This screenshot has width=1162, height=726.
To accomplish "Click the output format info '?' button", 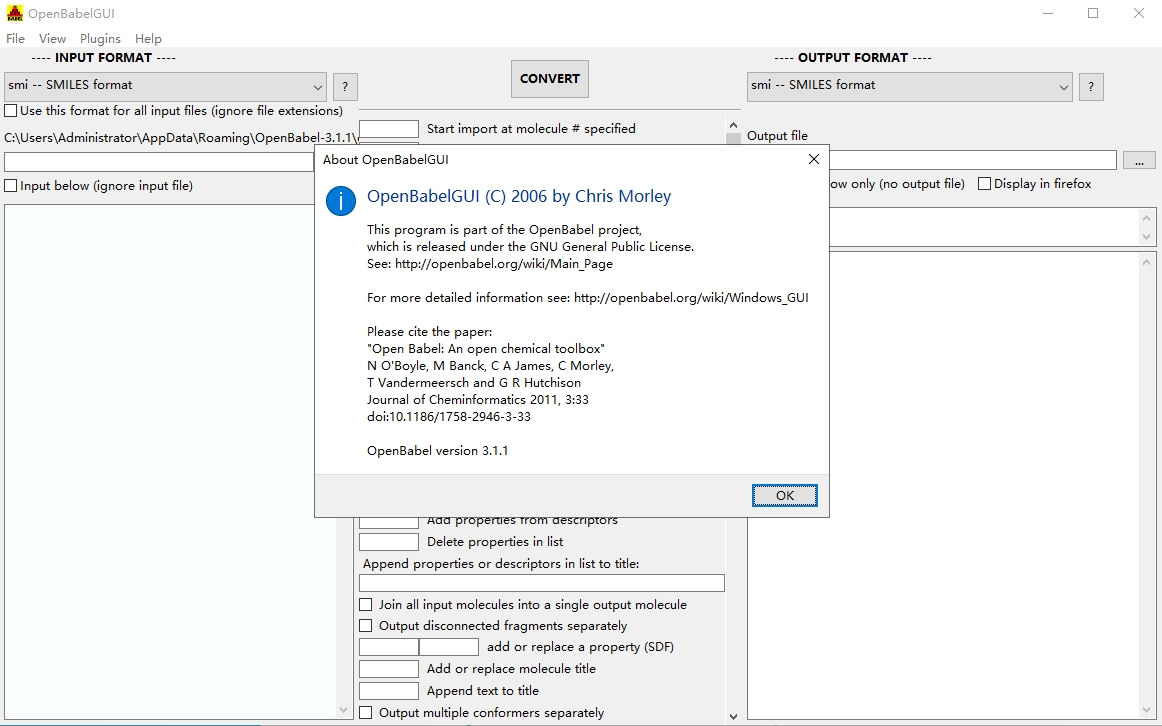I will click(1091, 87).
